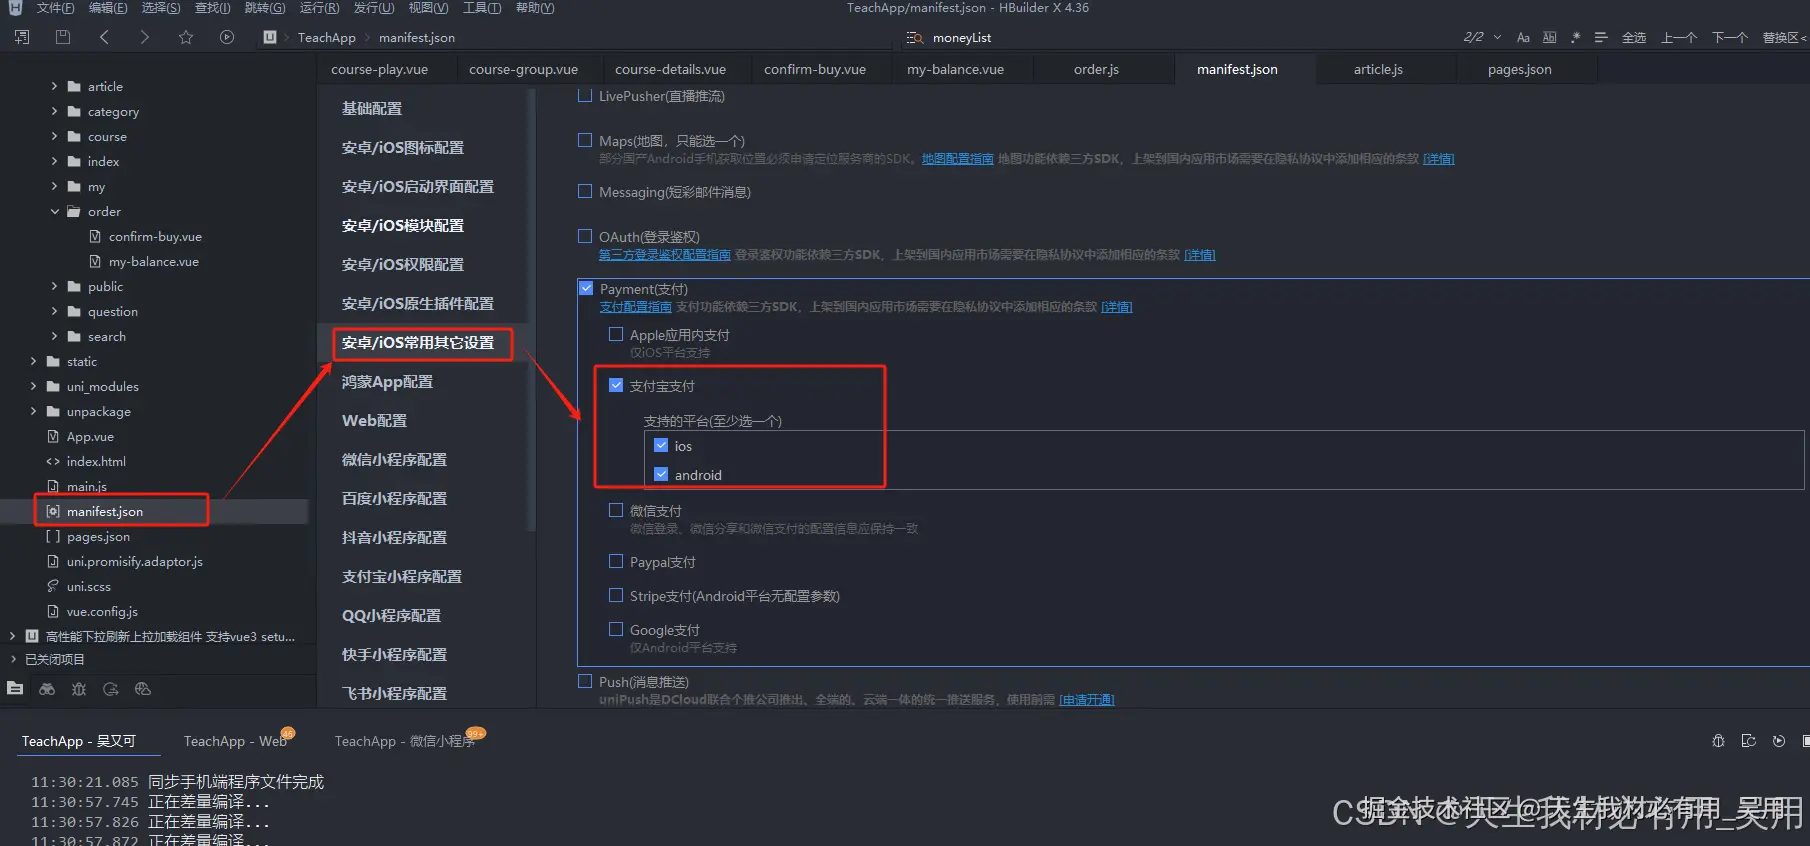The image size is (1810, 846).
Task: Click the bug debug icon in sidebar bottom
Action: point(79,688)
